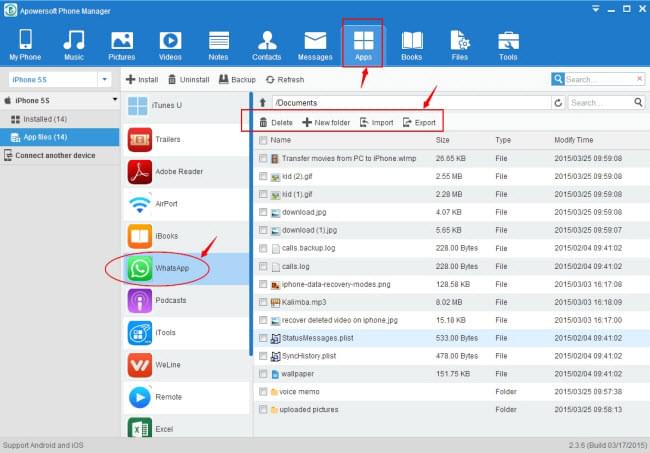This screenshot has height=453, width=650.
Task: Click the file search magnifier icon
Action: (638, 102)
